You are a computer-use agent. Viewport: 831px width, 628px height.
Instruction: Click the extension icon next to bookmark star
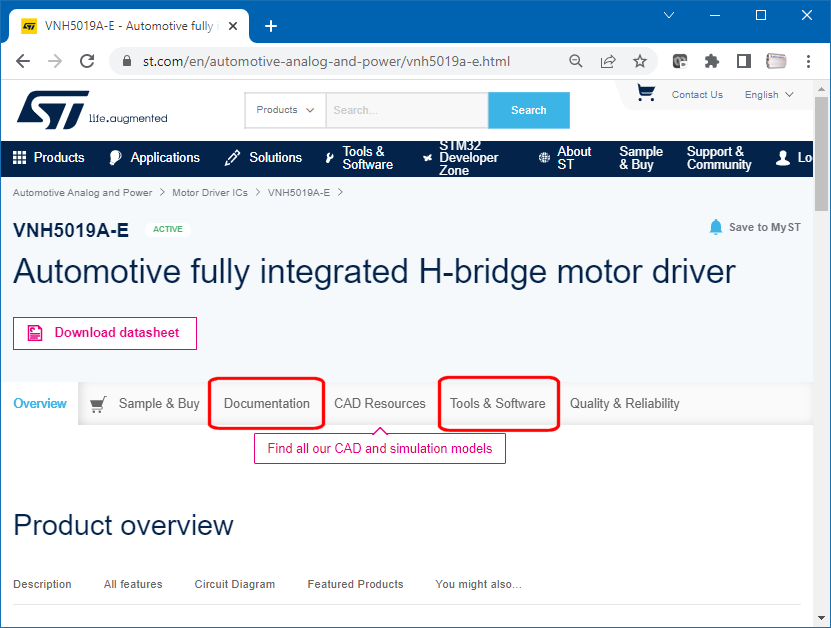[680, 61]
